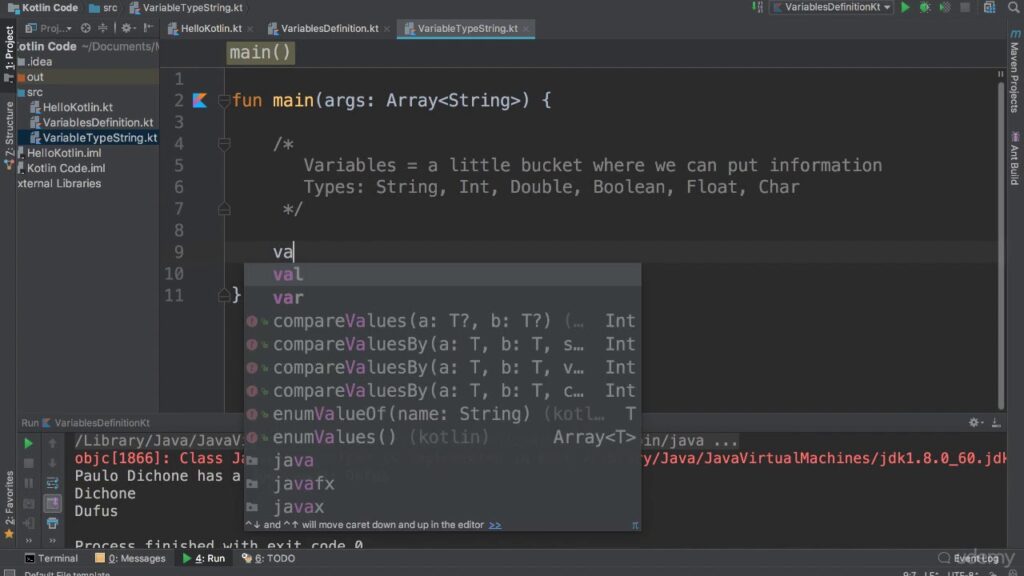Pick the 'javafx' package completion
1024x576 pixels.
[442, 484]
